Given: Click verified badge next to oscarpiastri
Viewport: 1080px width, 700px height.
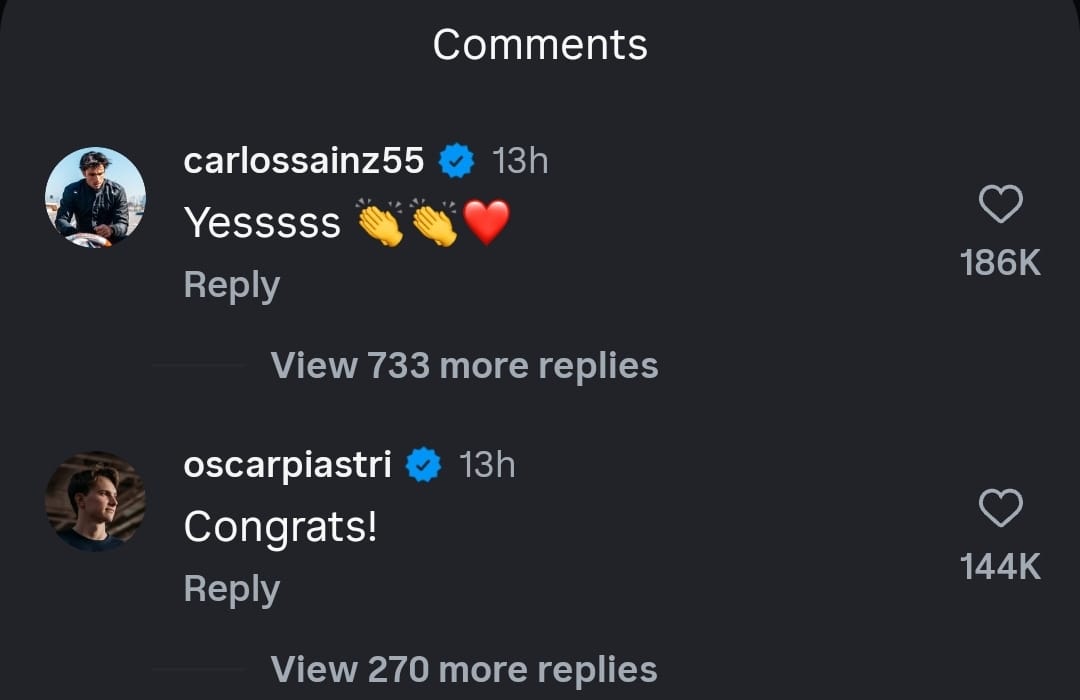Looking at the screenshot, I should point(424,465).
